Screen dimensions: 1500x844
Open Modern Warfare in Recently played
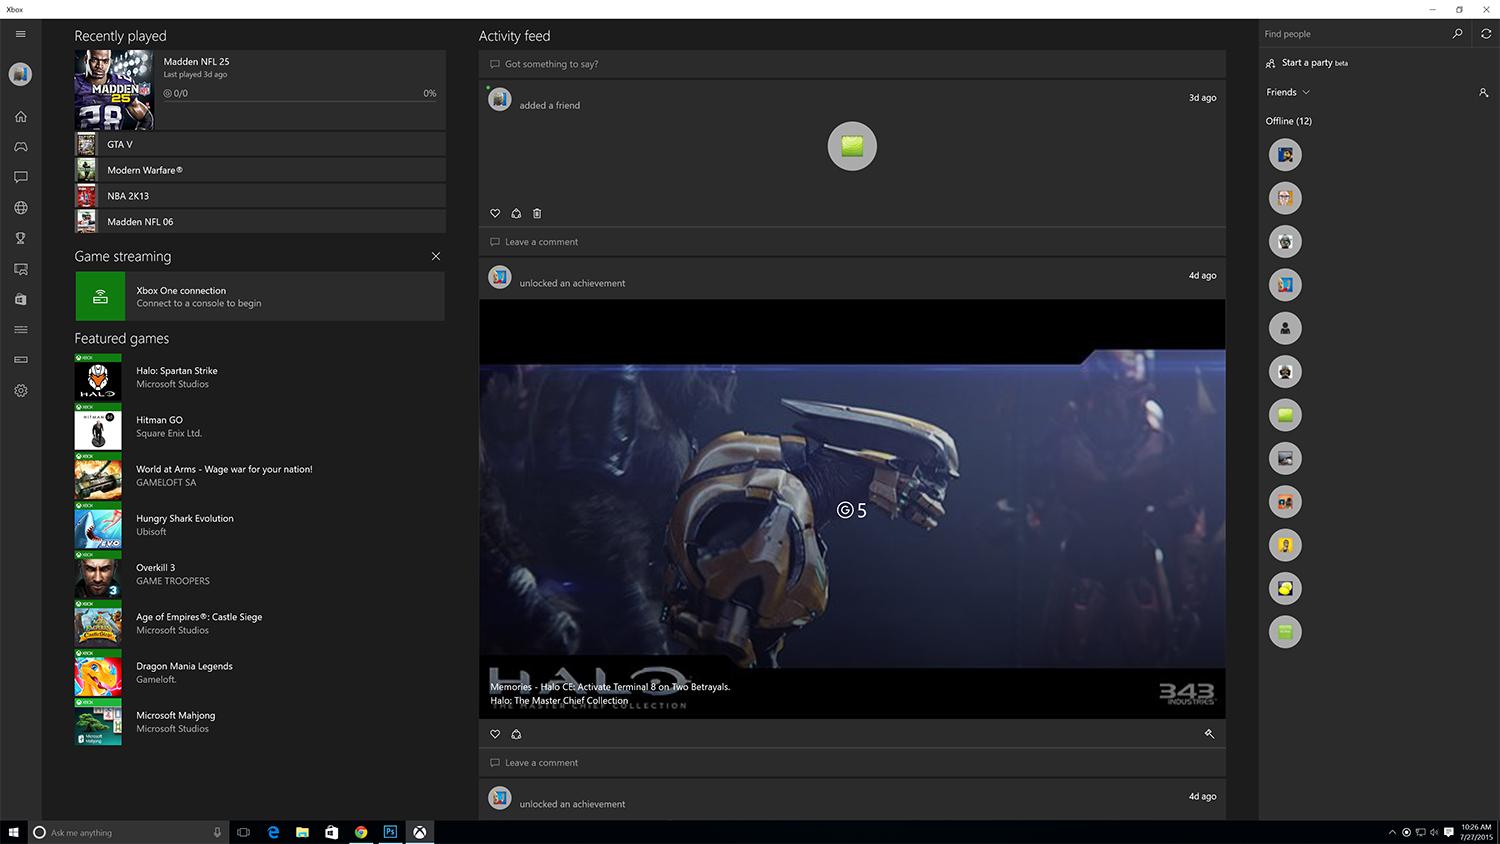[260, 170]
